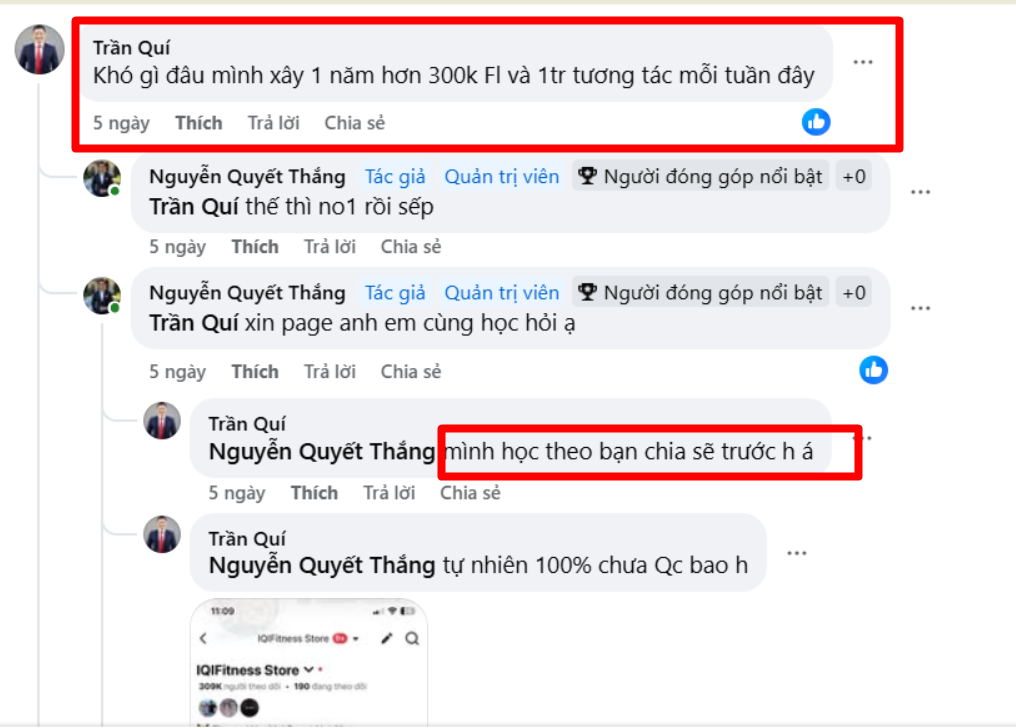Click trophy "Người đóng góp nổi bật" badge on first reply
The height and width of the screenshot is (728, 1016).
tap(700, 177)
